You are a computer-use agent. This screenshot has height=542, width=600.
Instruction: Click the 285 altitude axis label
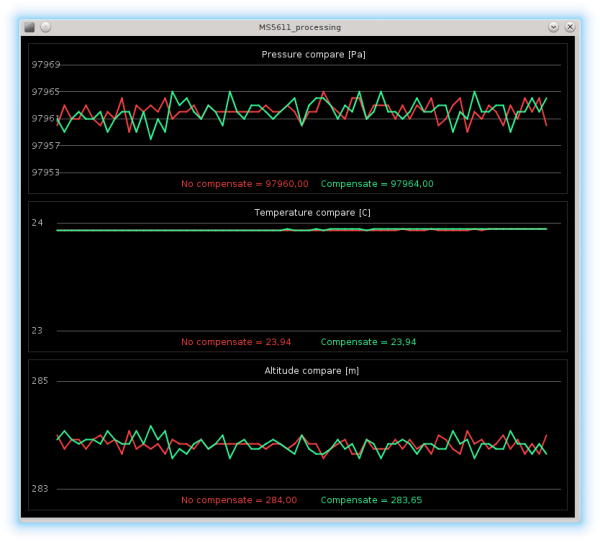point(40,381)
